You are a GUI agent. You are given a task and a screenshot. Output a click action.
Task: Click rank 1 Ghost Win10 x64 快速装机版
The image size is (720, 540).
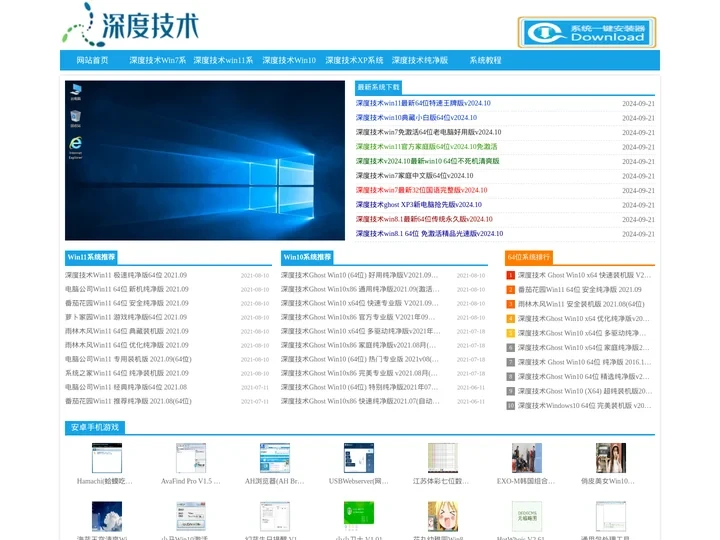tap(584, 276)
